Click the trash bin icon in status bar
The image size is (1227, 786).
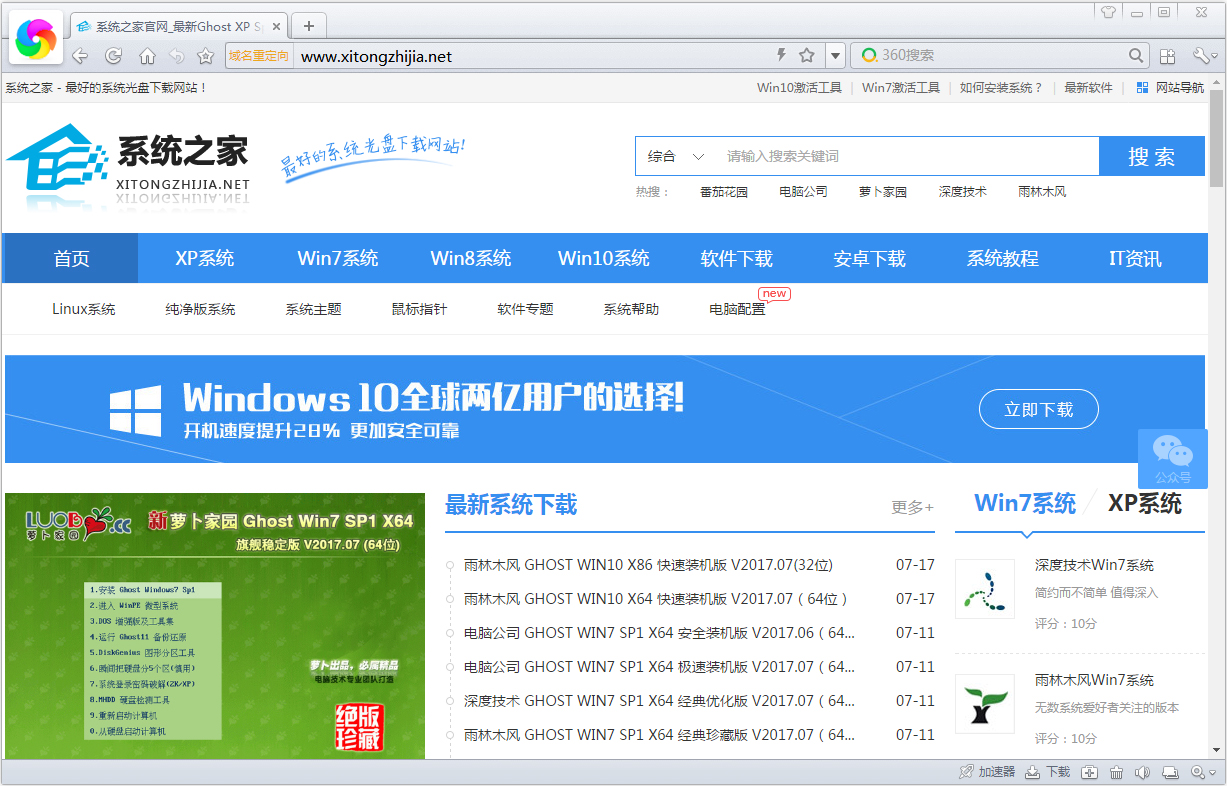point(1116,772)
